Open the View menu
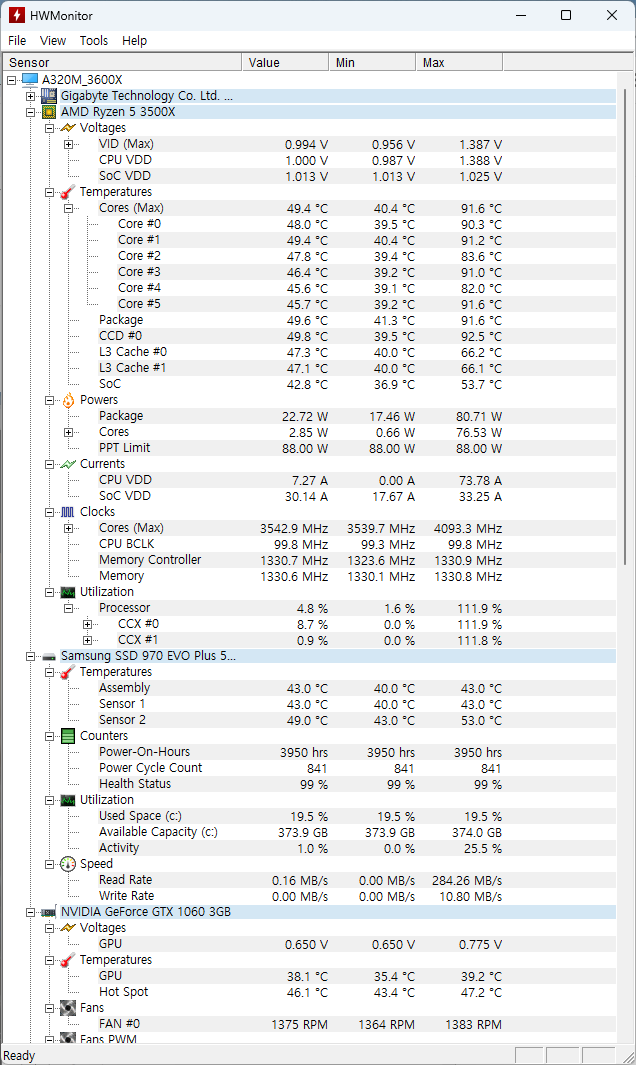 [53, 41]
